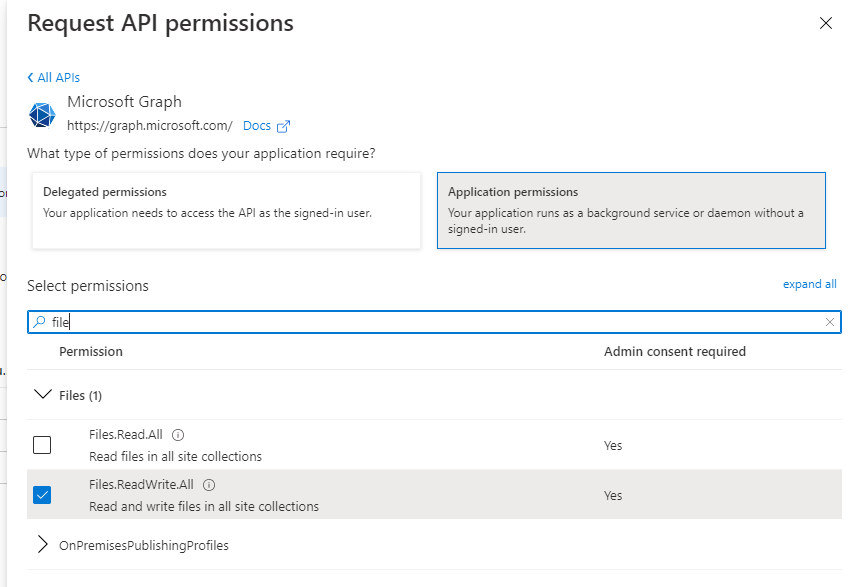Click the Yes value for Files.Read.All
The image size is (852, 587).
point(613,446)
